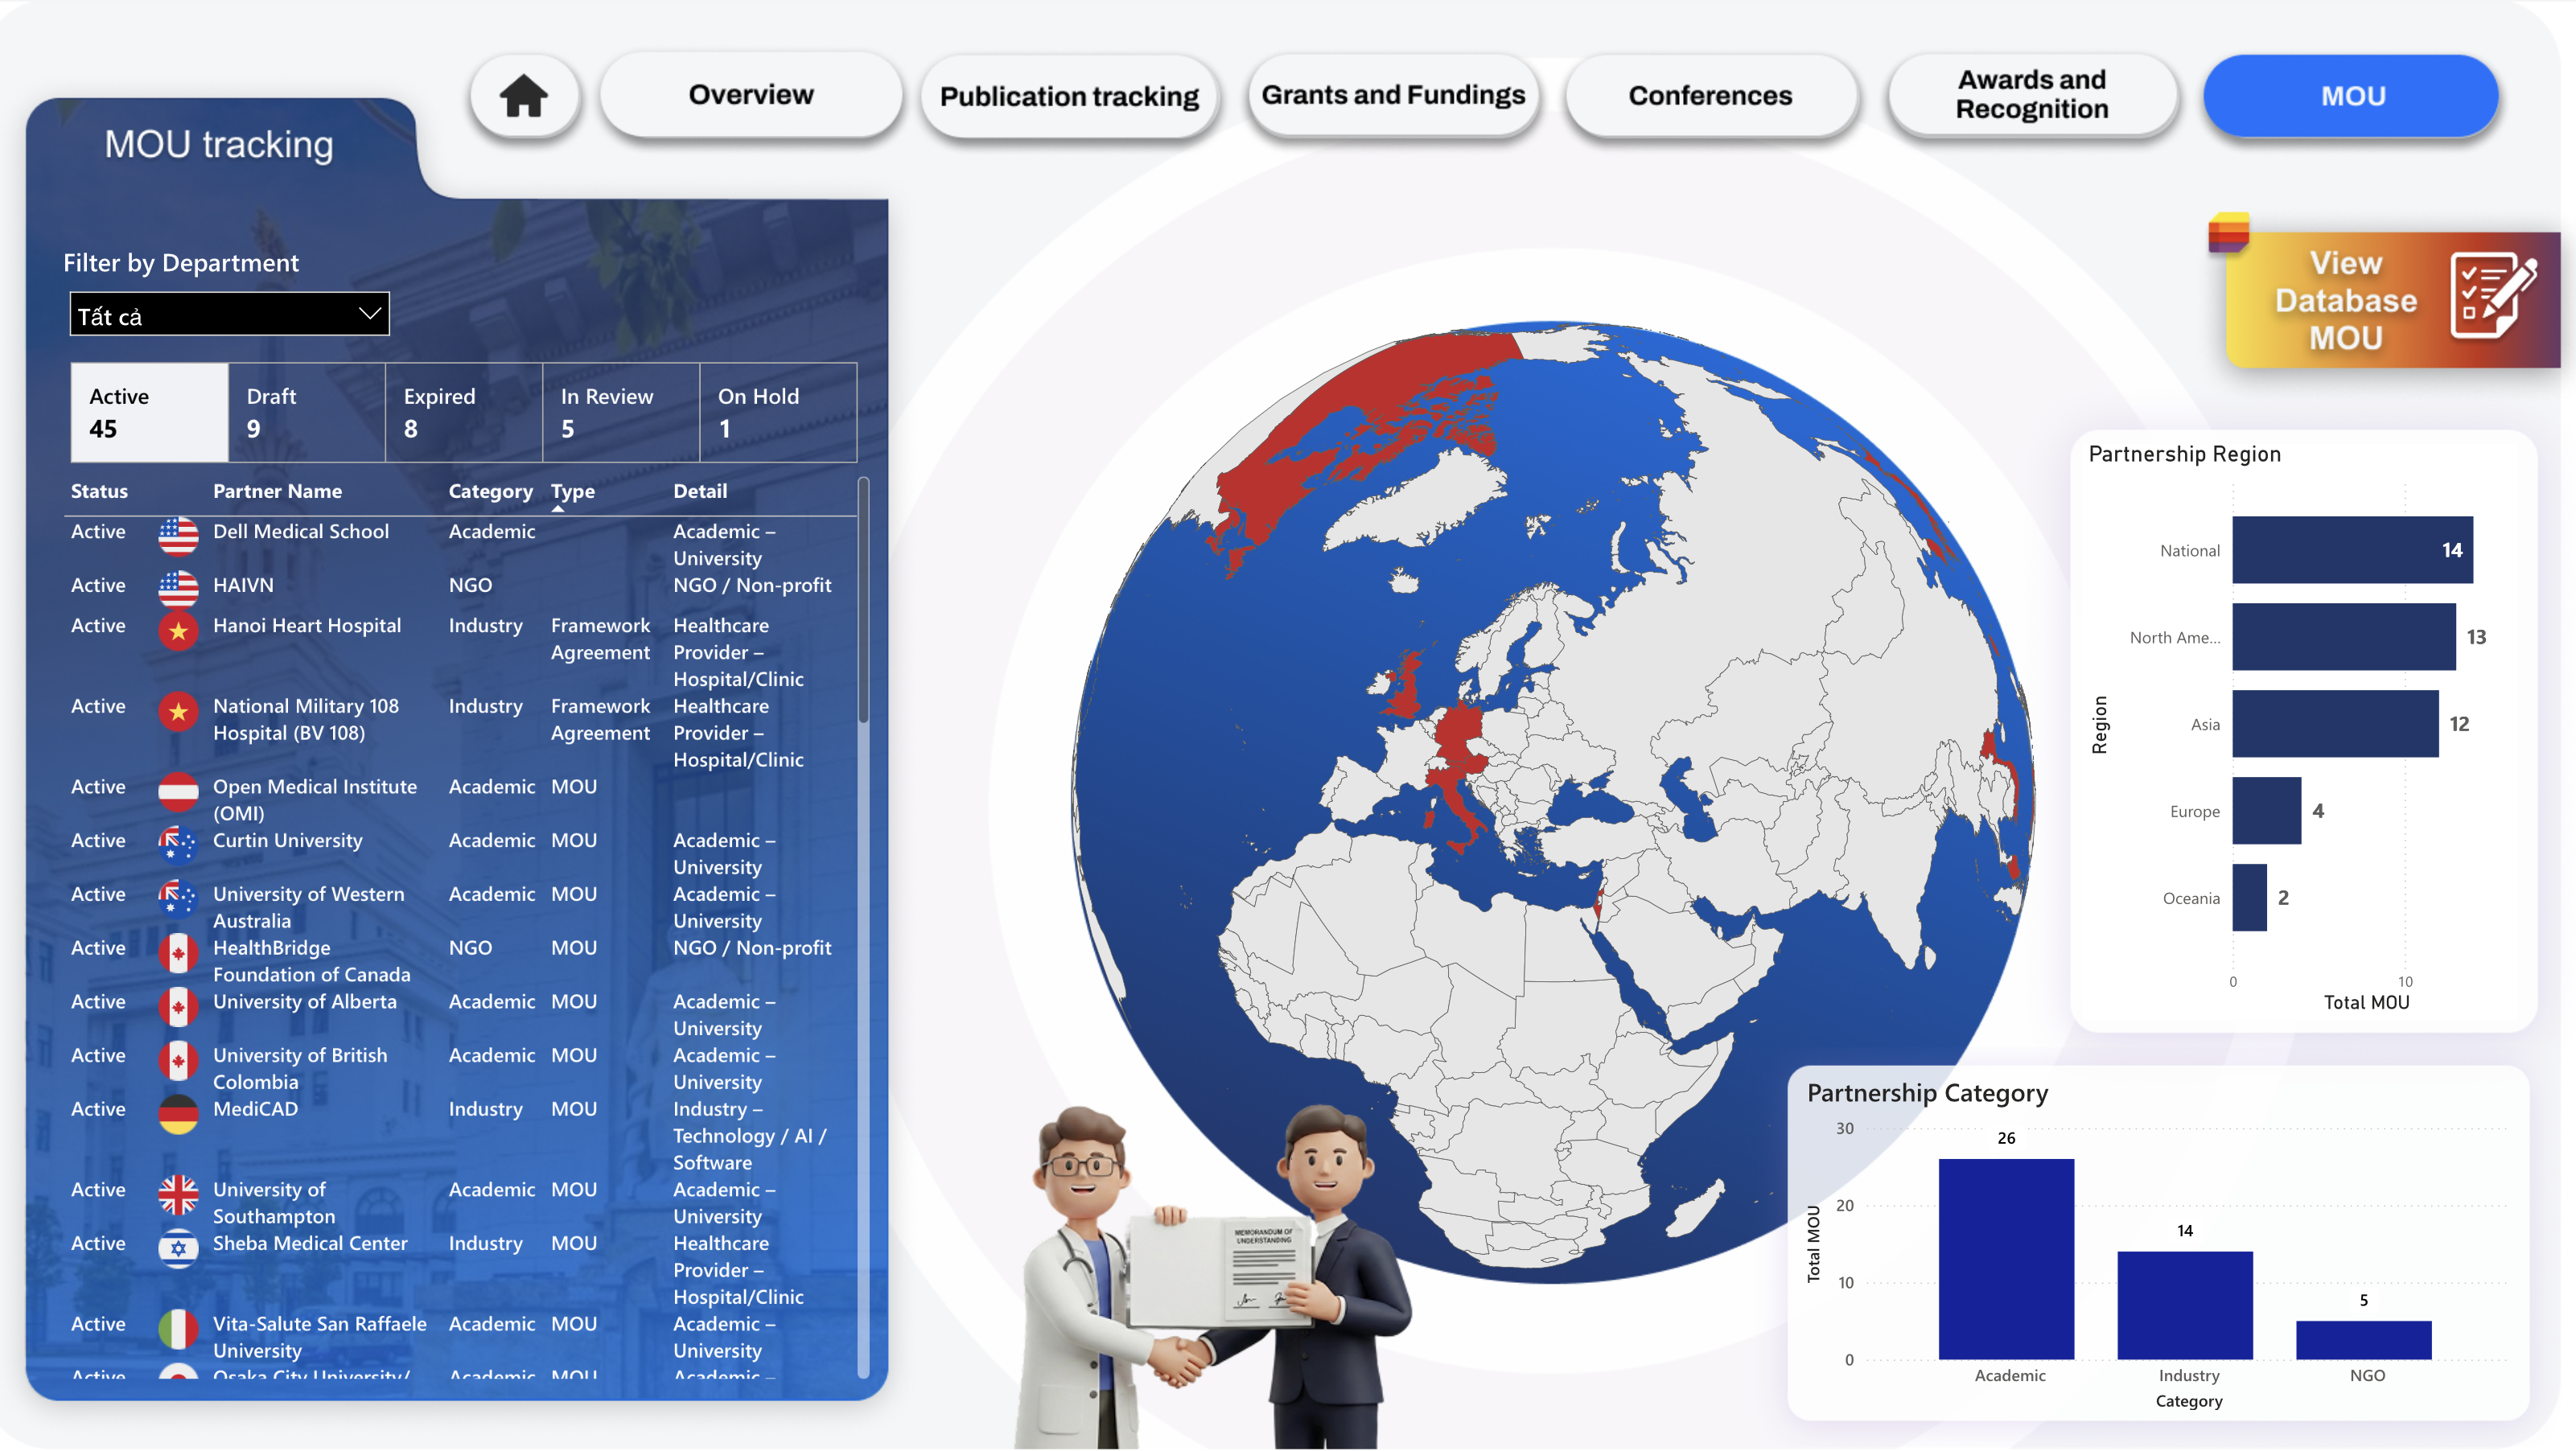Click the HAIVN partner name
The height and width of the screenshot is (1451, 2576).
pos(243,586)
